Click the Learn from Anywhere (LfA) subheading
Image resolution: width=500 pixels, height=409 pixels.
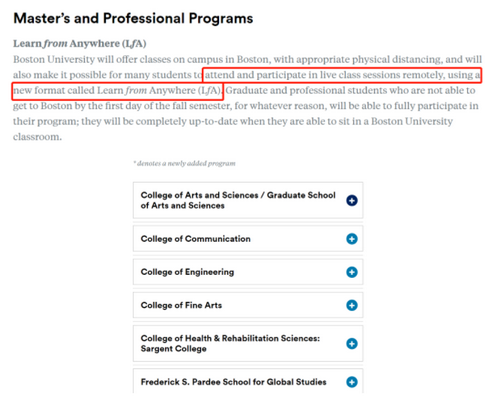[x=80, y=44]
